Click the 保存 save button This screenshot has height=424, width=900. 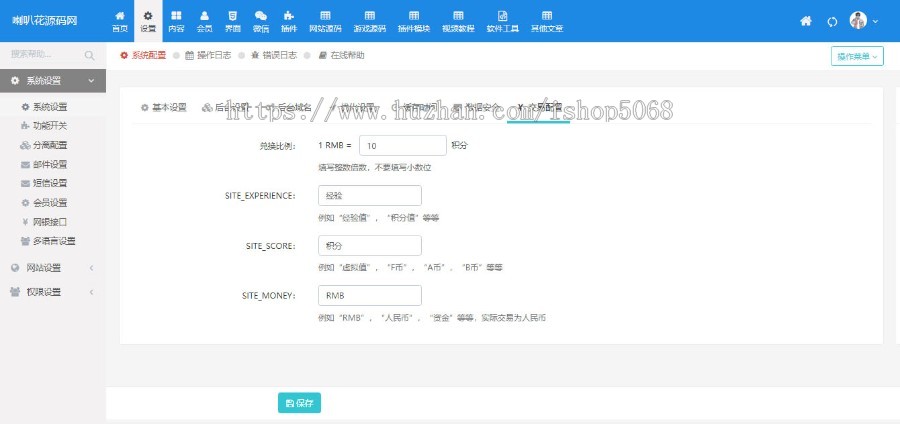click(x=299, y=403)
